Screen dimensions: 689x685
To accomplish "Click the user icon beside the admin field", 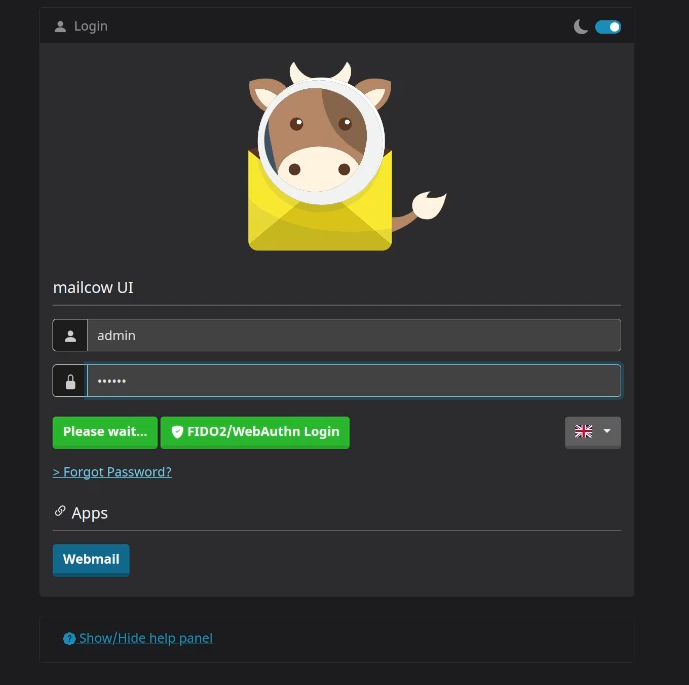I will click(70, 336).
